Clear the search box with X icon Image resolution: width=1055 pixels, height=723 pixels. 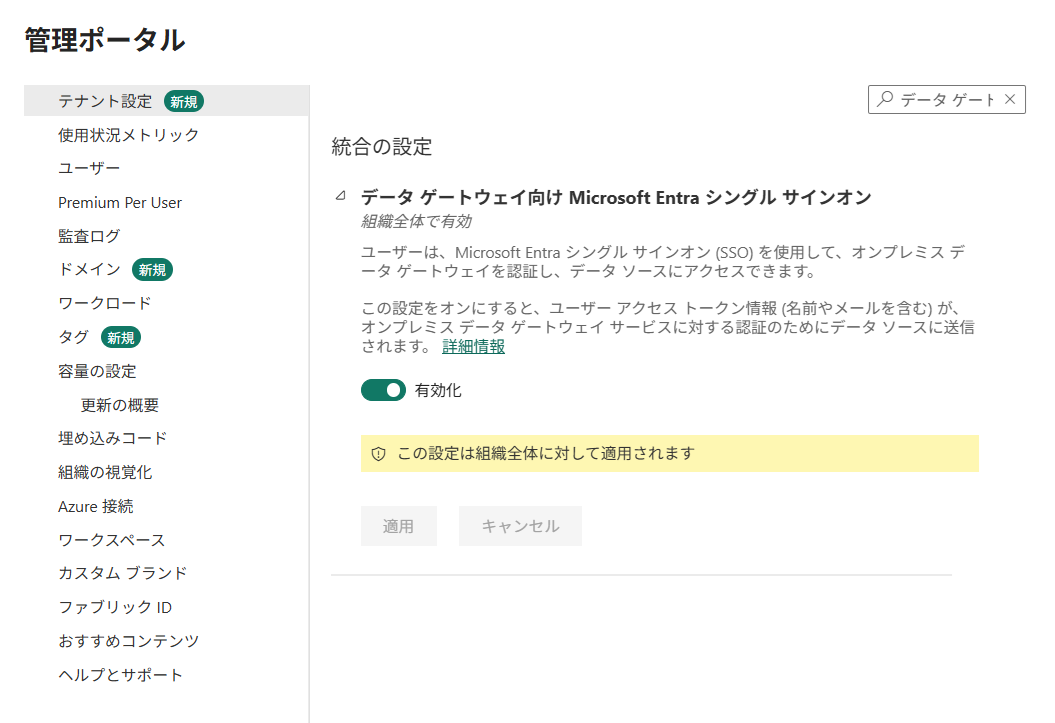click(1009, 100)
